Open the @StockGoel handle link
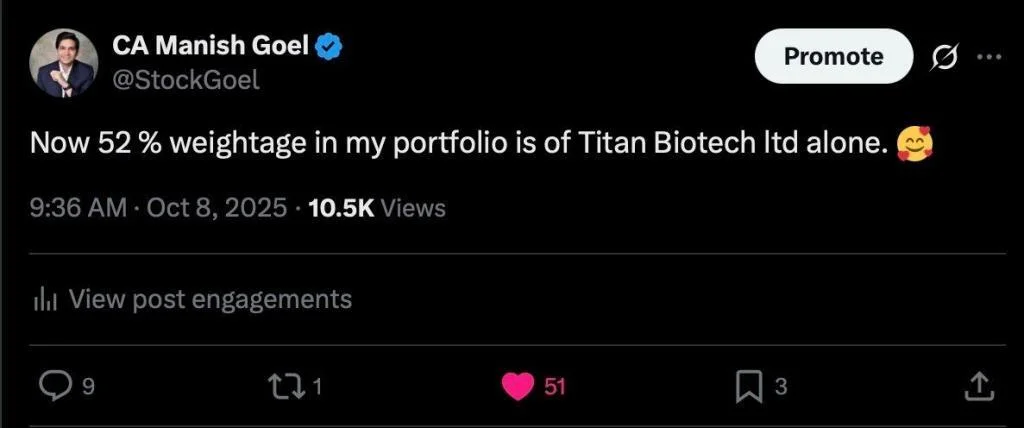Viewport: 1024px width, 428px height. [x=185, y=80]
